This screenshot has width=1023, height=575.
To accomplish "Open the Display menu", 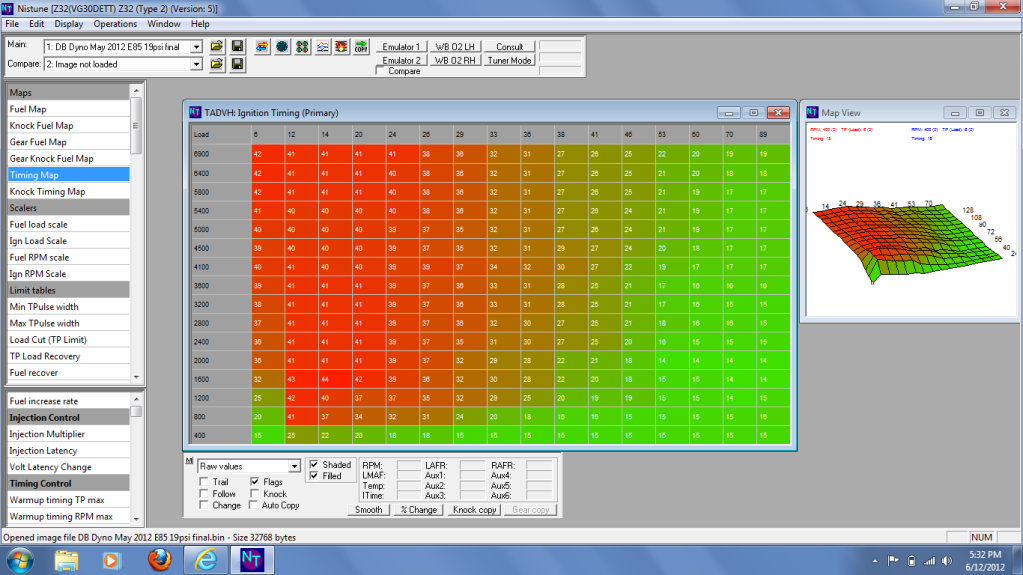I will point(69,23).
